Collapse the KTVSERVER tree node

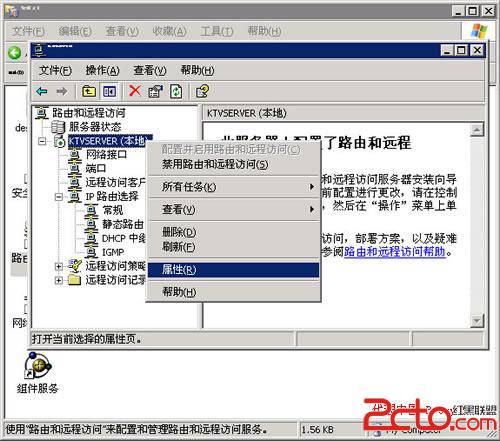point(42,141)
